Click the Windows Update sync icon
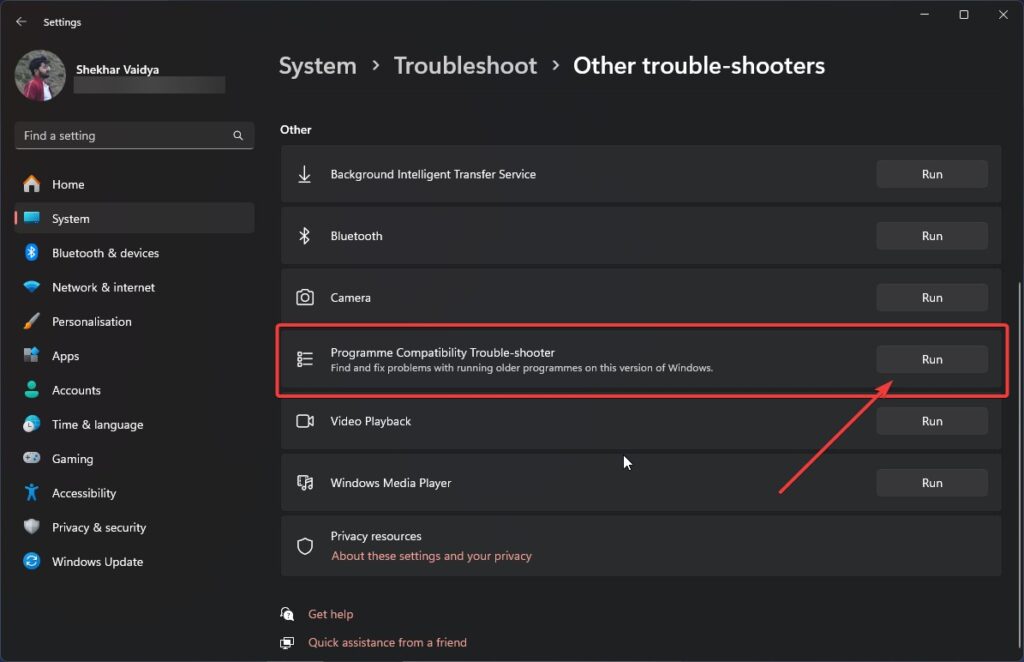Viewport: 1024px width, 662px height. tap(31, 561)
